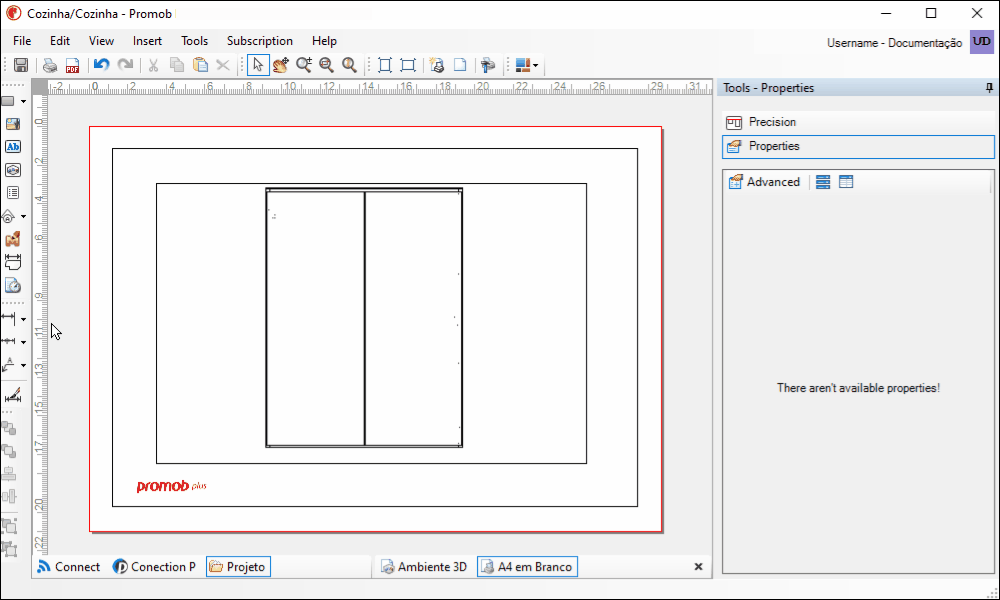The width and height of the screenshot is (1000, 600).
Task: Click the Save floppy disk icon
Action: pyautogui.click(x=20, y=65)
